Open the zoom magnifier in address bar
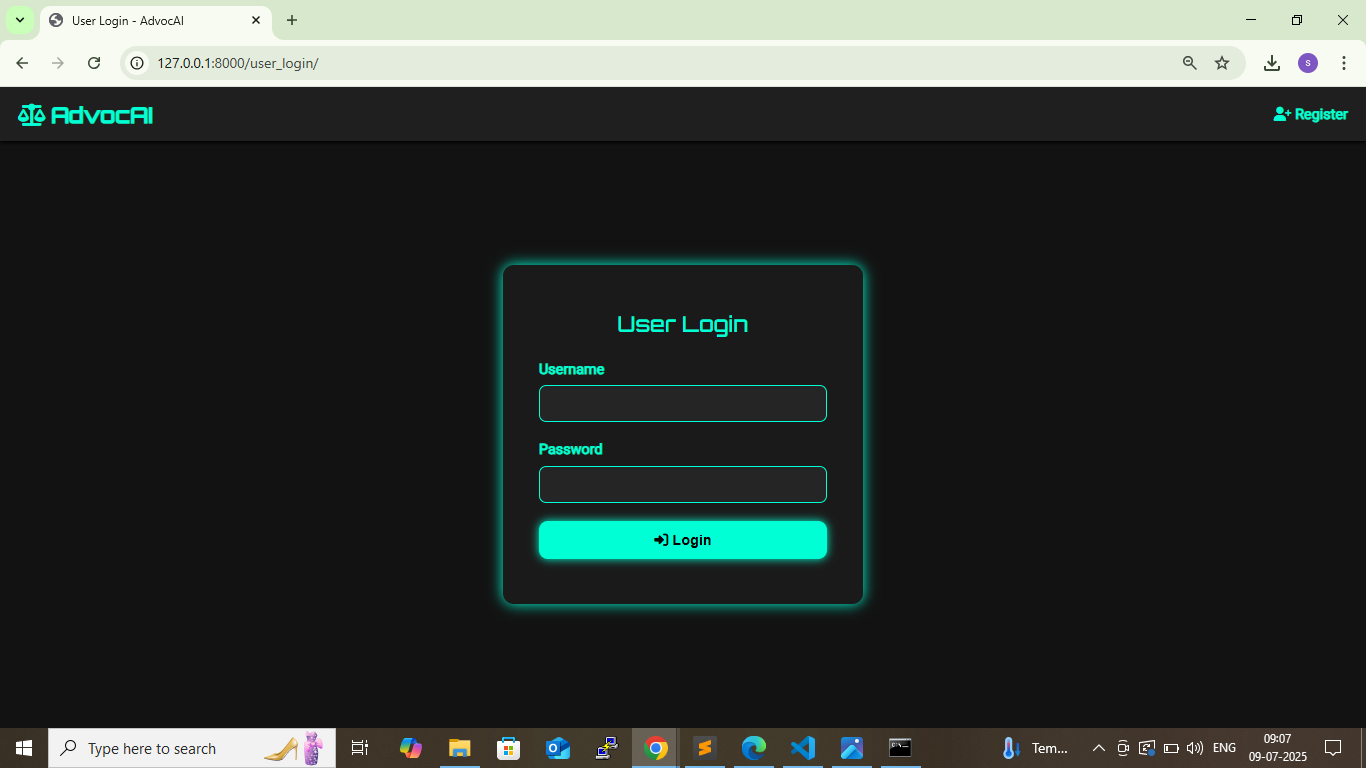The width and height of the screenshot is (1366, 768). (1190, 63)
